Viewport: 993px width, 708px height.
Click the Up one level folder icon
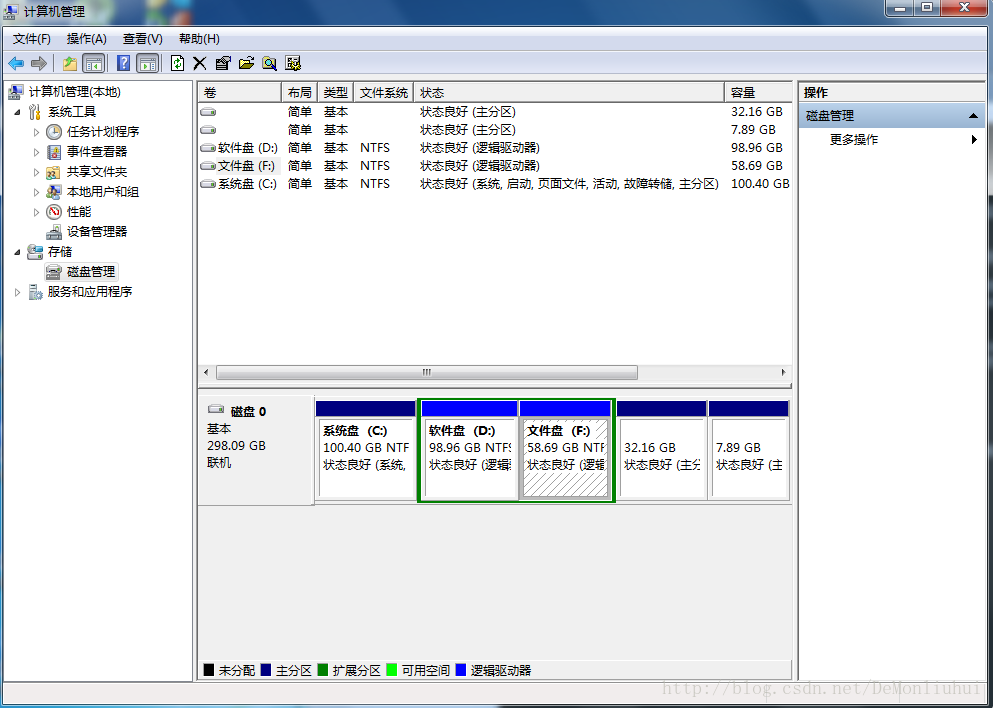point(70,63)
